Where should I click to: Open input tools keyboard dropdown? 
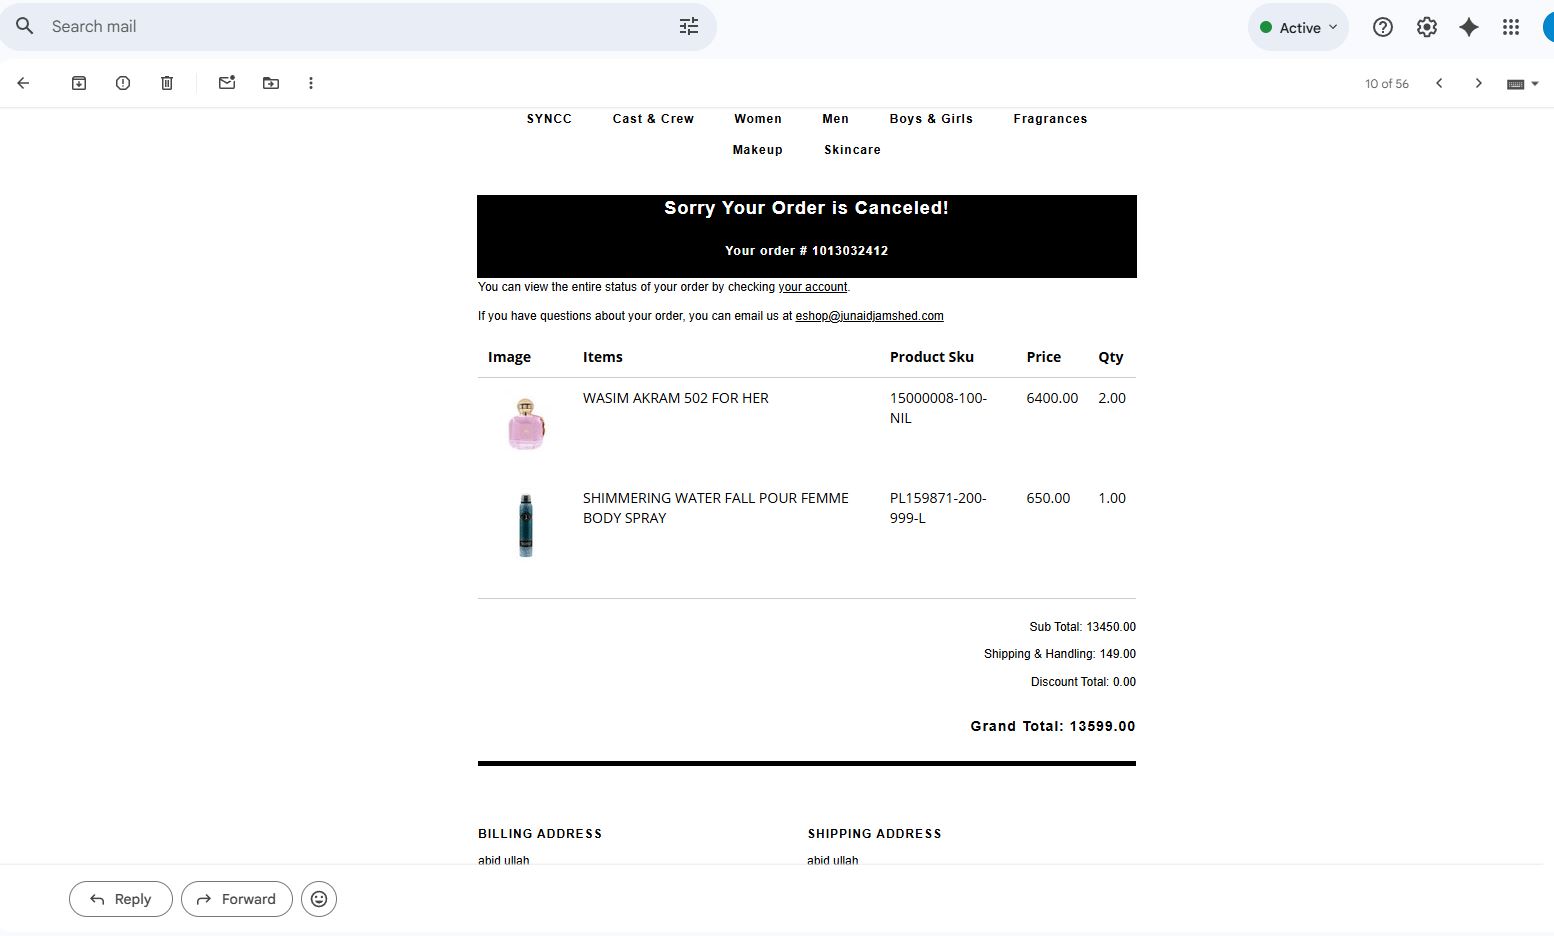click(x=1522, y=84)
